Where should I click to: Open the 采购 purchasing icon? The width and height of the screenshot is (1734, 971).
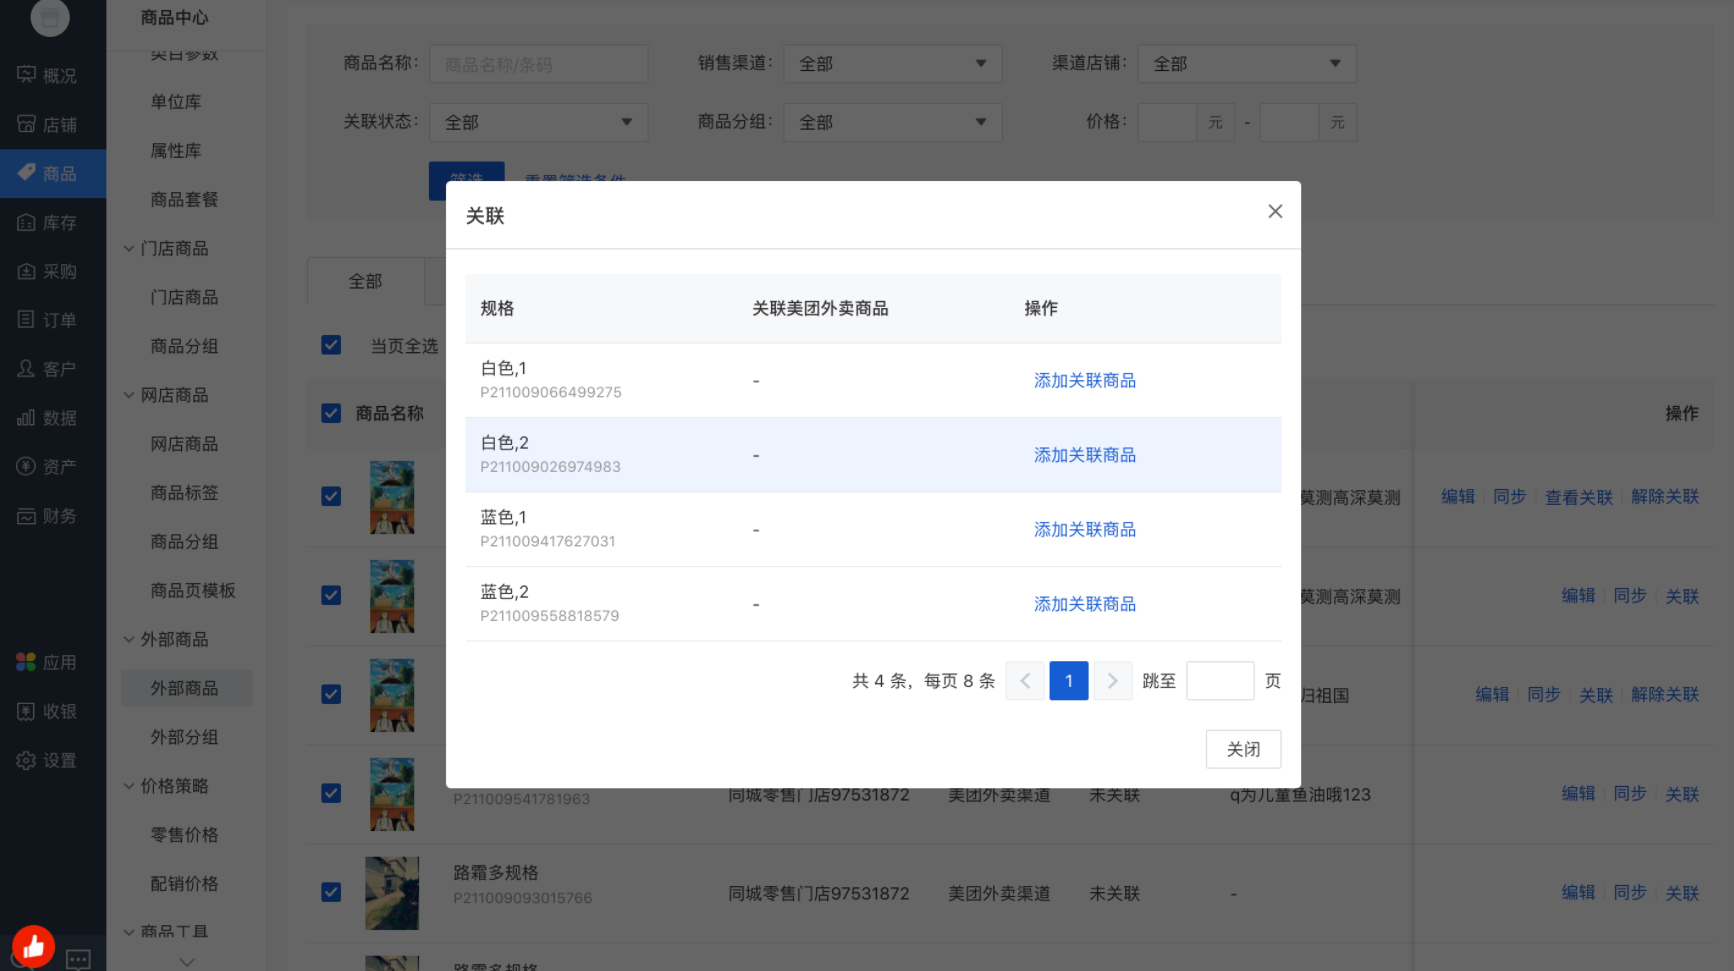26,271
